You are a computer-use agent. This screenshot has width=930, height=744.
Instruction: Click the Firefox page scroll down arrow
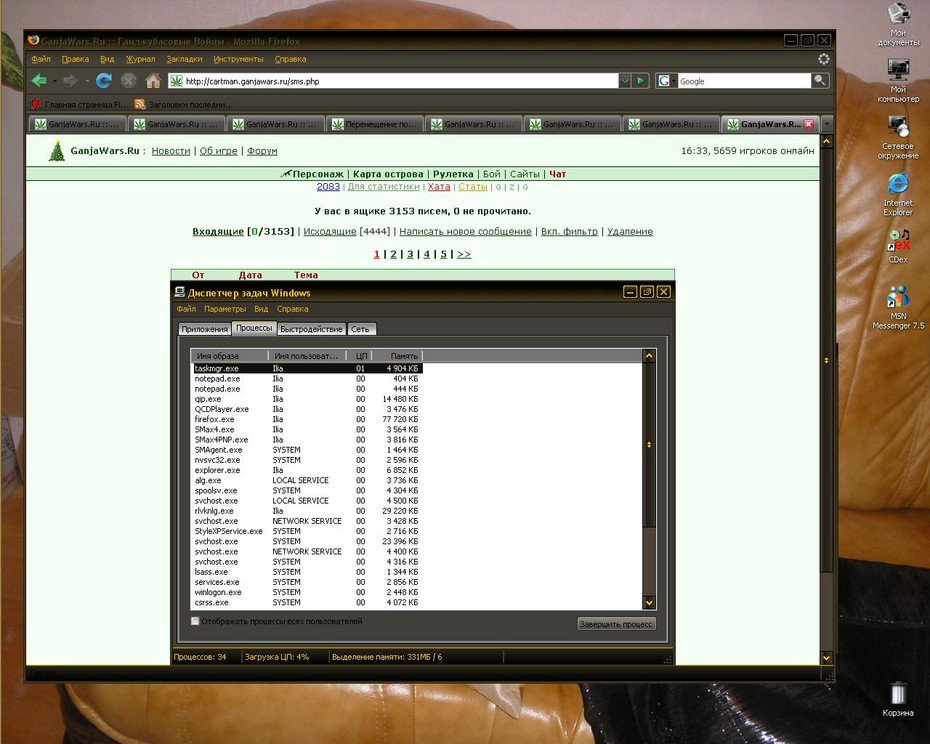click(826, 657)
